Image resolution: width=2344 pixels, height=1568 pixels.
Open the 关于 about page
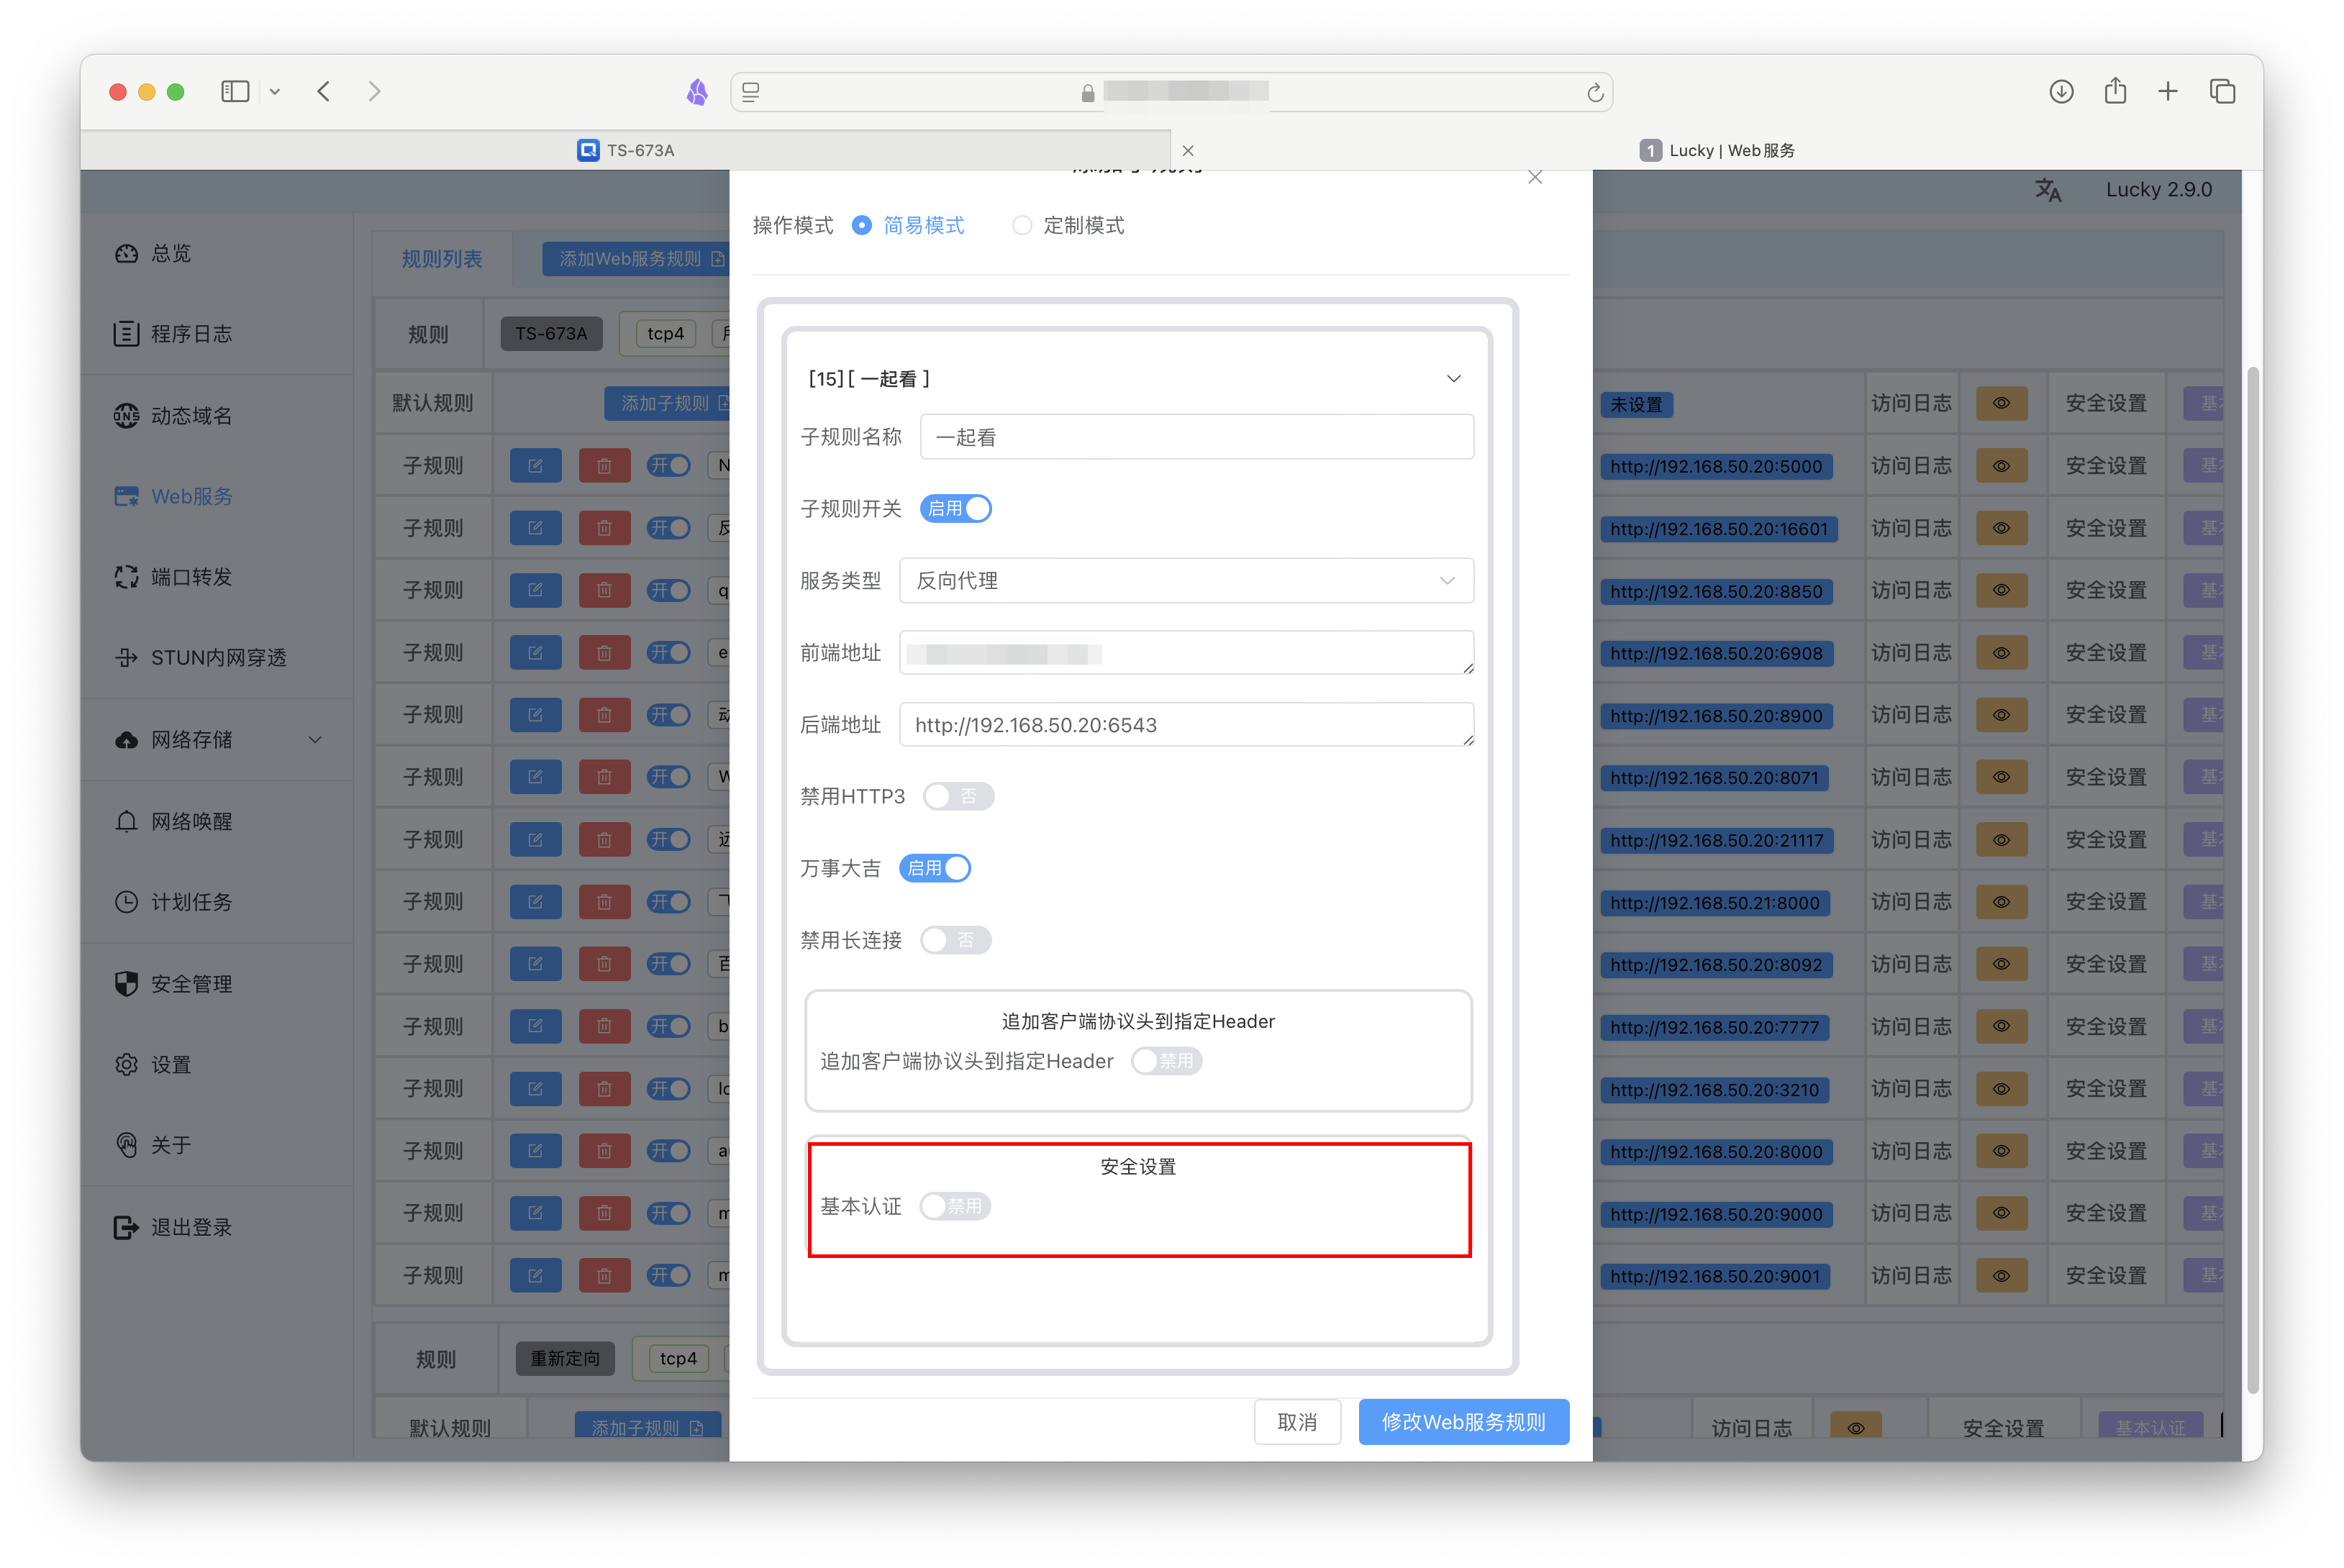[x=152, y=1145]
